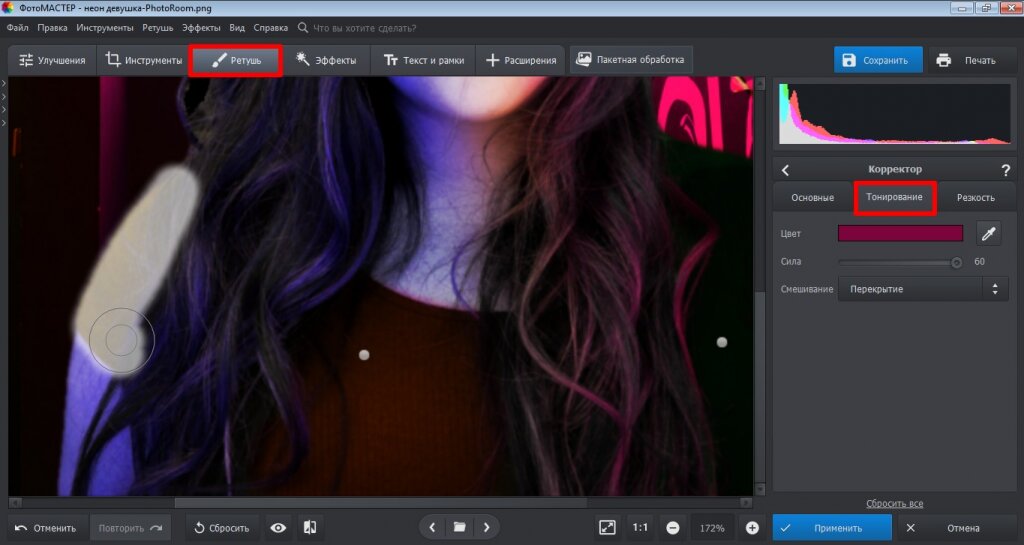The height and width of the screenshot is (545, 1024).
Task: Switch to the Резкость tab
Action: point(975,198)
